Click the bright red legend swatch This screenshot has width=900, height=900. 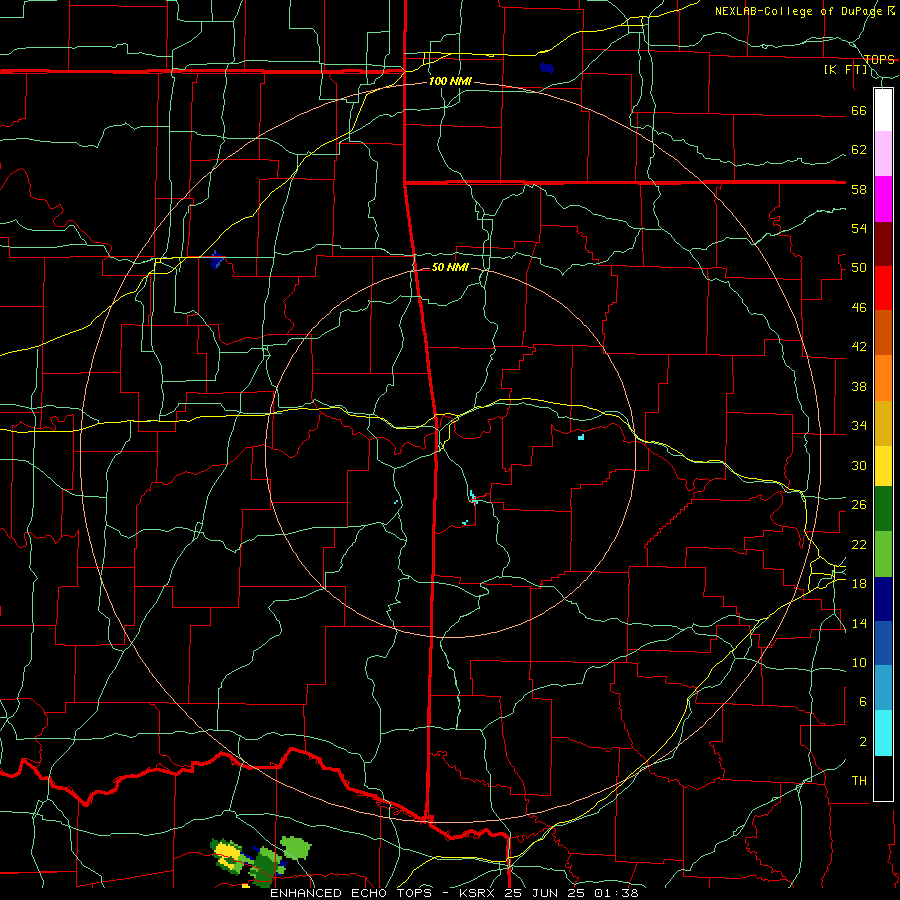coord(883,288)
